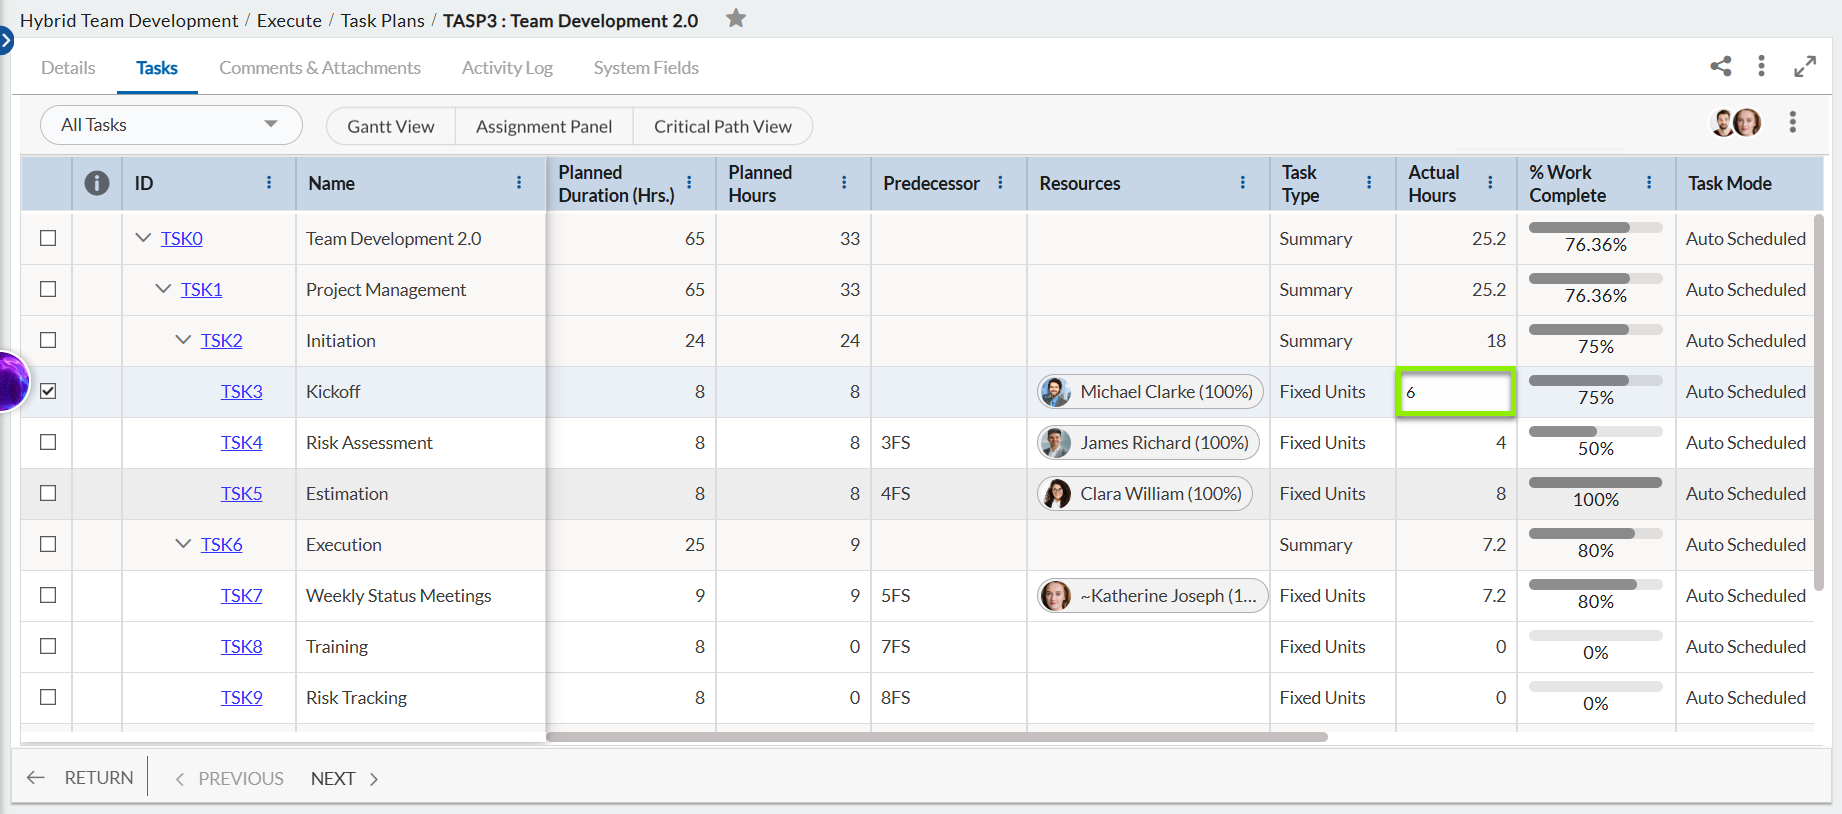The image size is (1842, 814).
Task: Click the Actual Hours input for Kickoff
Action: pyautogui.click(x=1456, y=392)
